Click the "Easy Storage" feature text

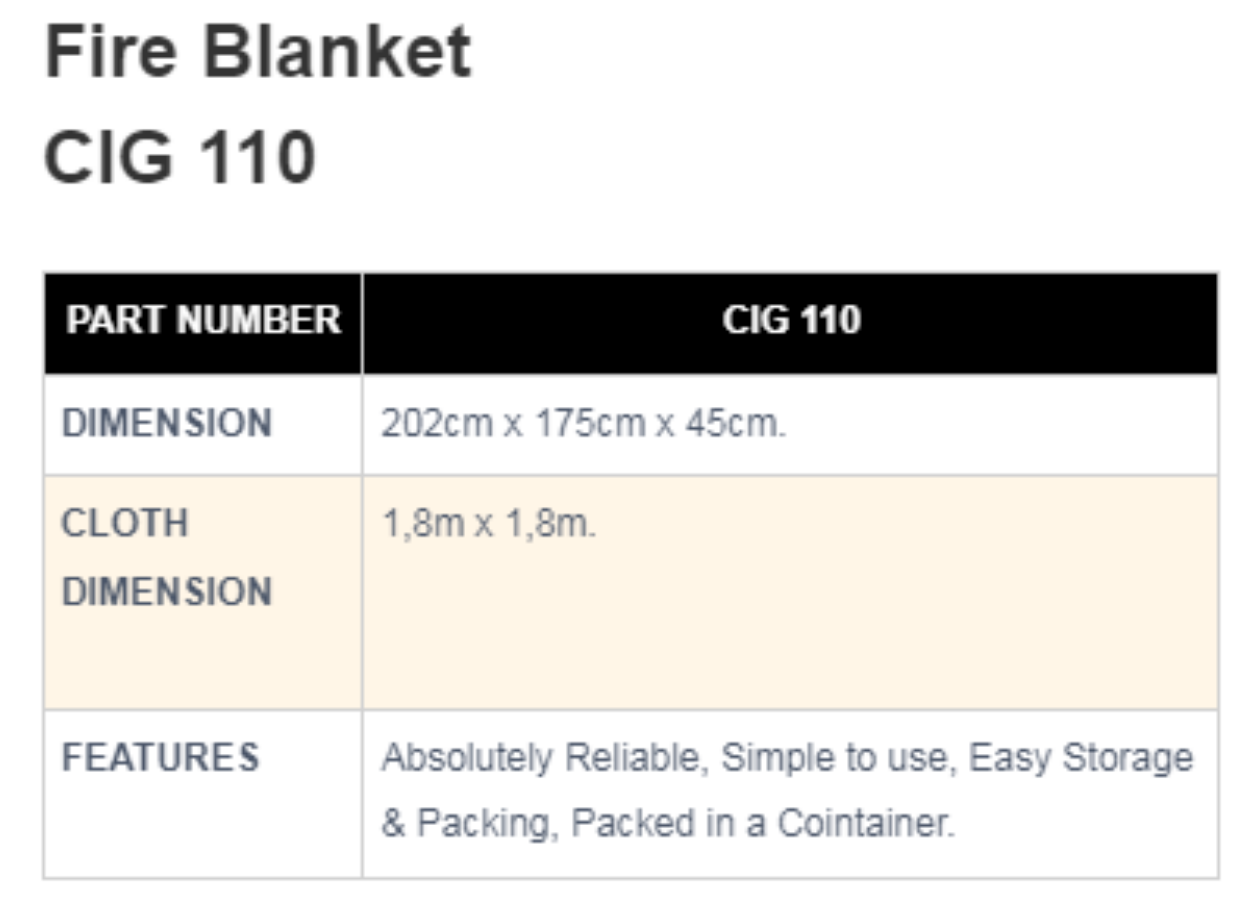pyautogui.click(x=1081, y=758)
